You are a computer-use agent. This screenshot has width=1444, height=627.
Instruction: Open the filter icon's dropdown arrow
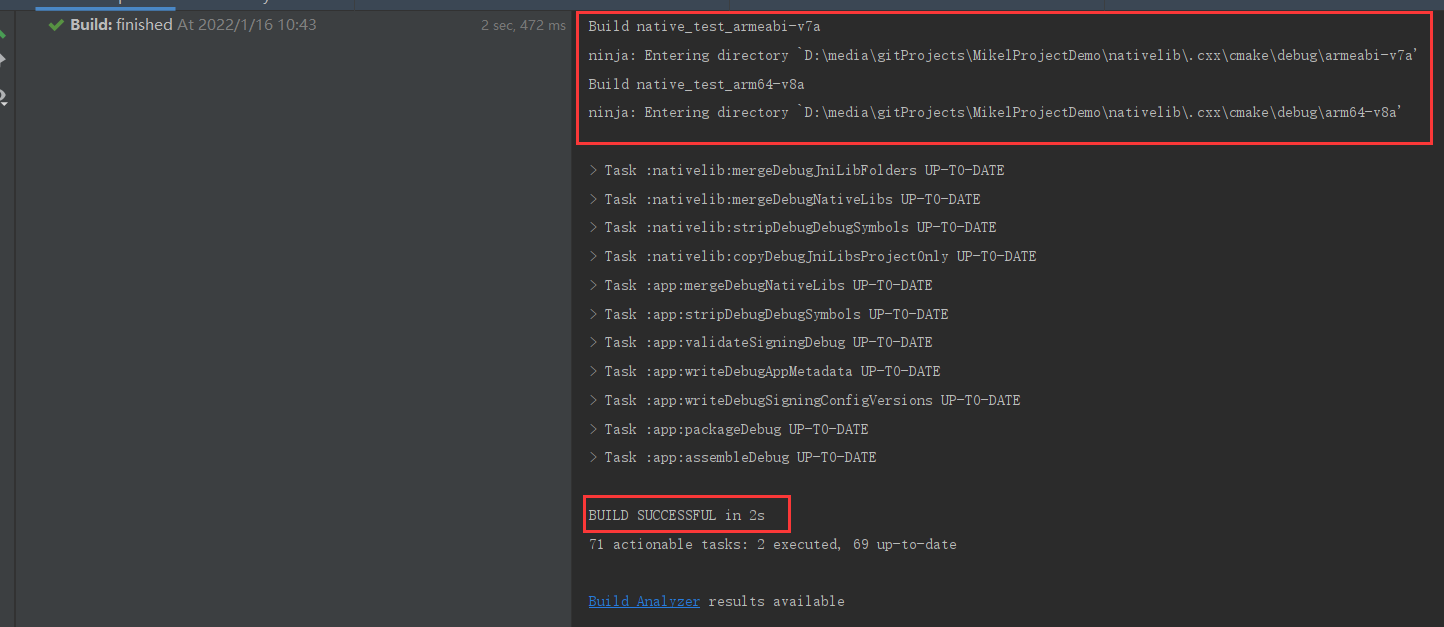[5, 104]
